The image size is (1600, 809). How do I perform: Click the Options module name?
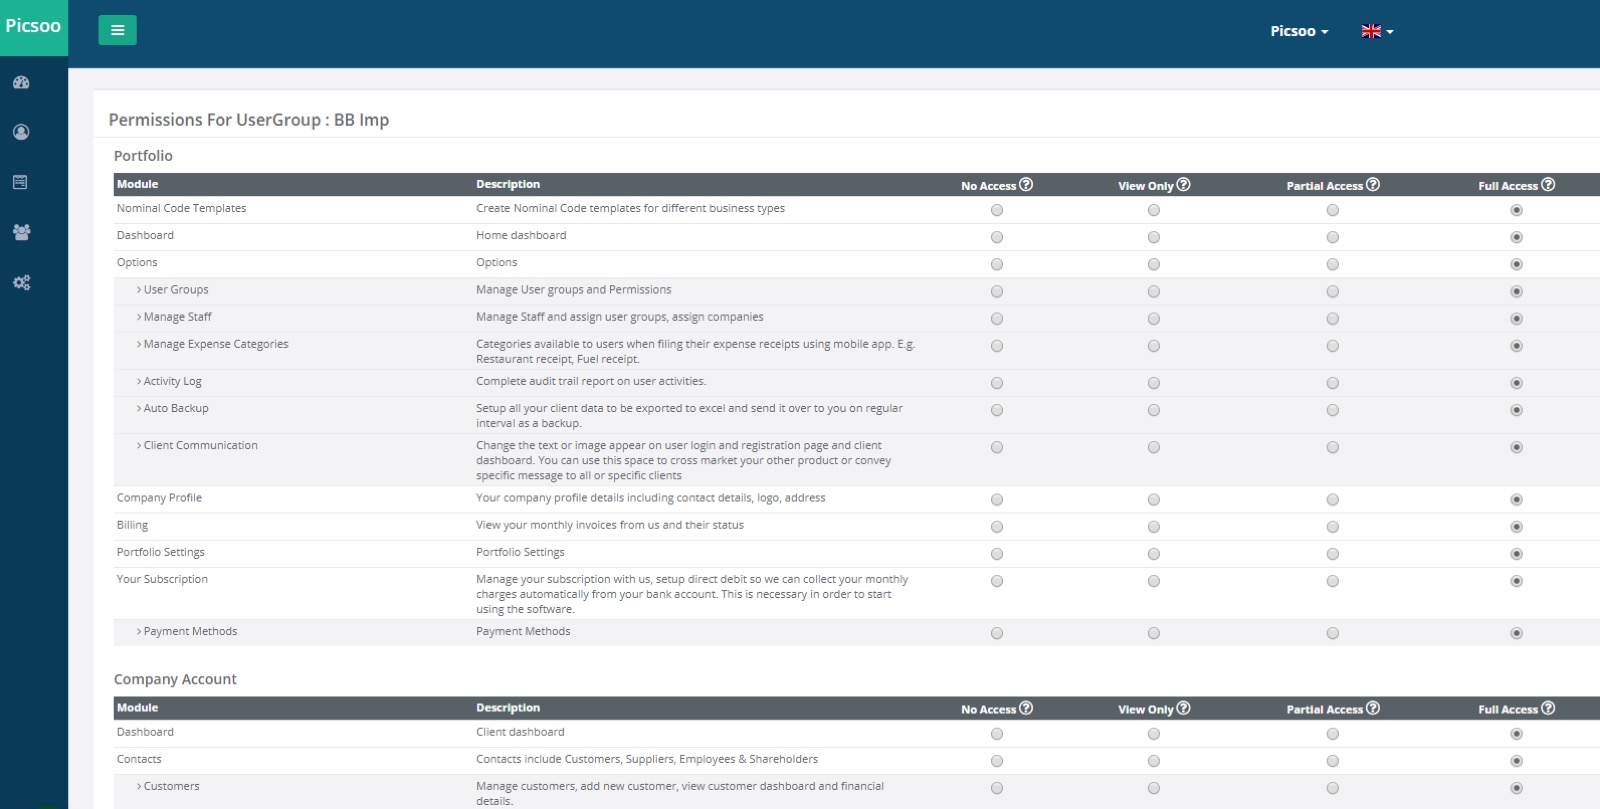(x=137, y=263)
